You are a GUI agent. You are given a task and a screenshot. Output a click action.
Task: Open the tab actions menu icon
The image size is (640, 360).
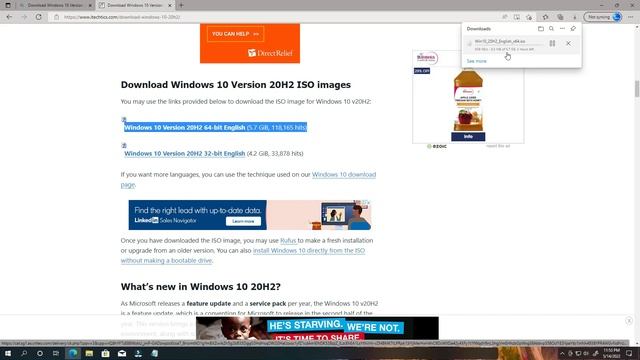(8, 5)
